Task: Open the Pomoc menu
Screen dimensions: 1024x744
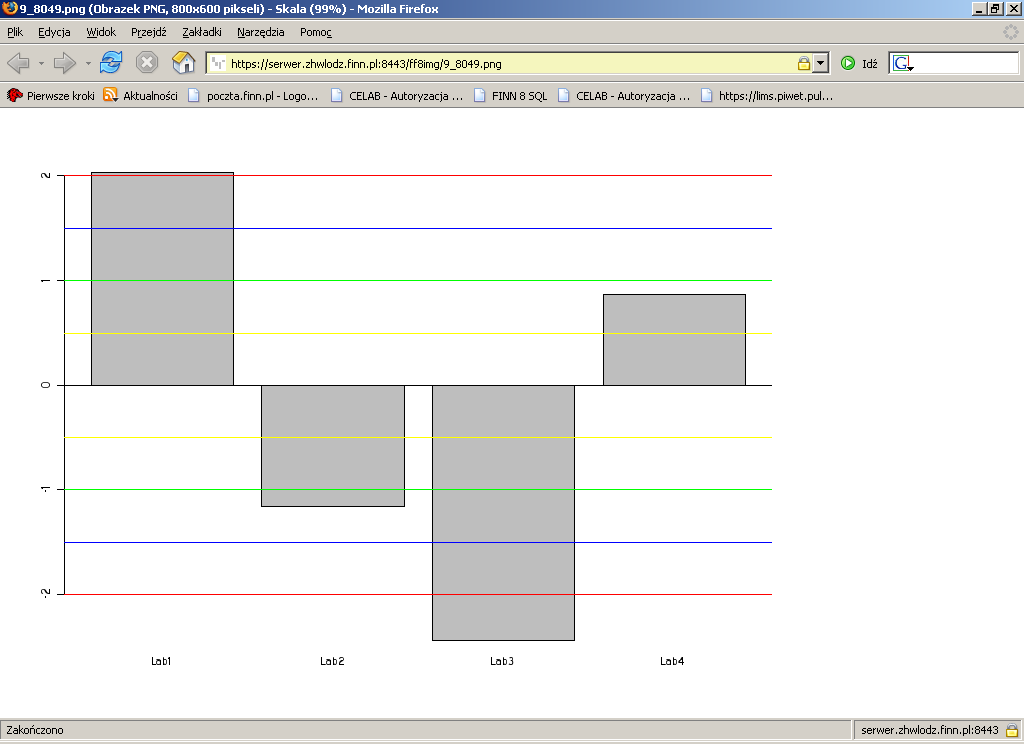Action: [x=315, y=32]
